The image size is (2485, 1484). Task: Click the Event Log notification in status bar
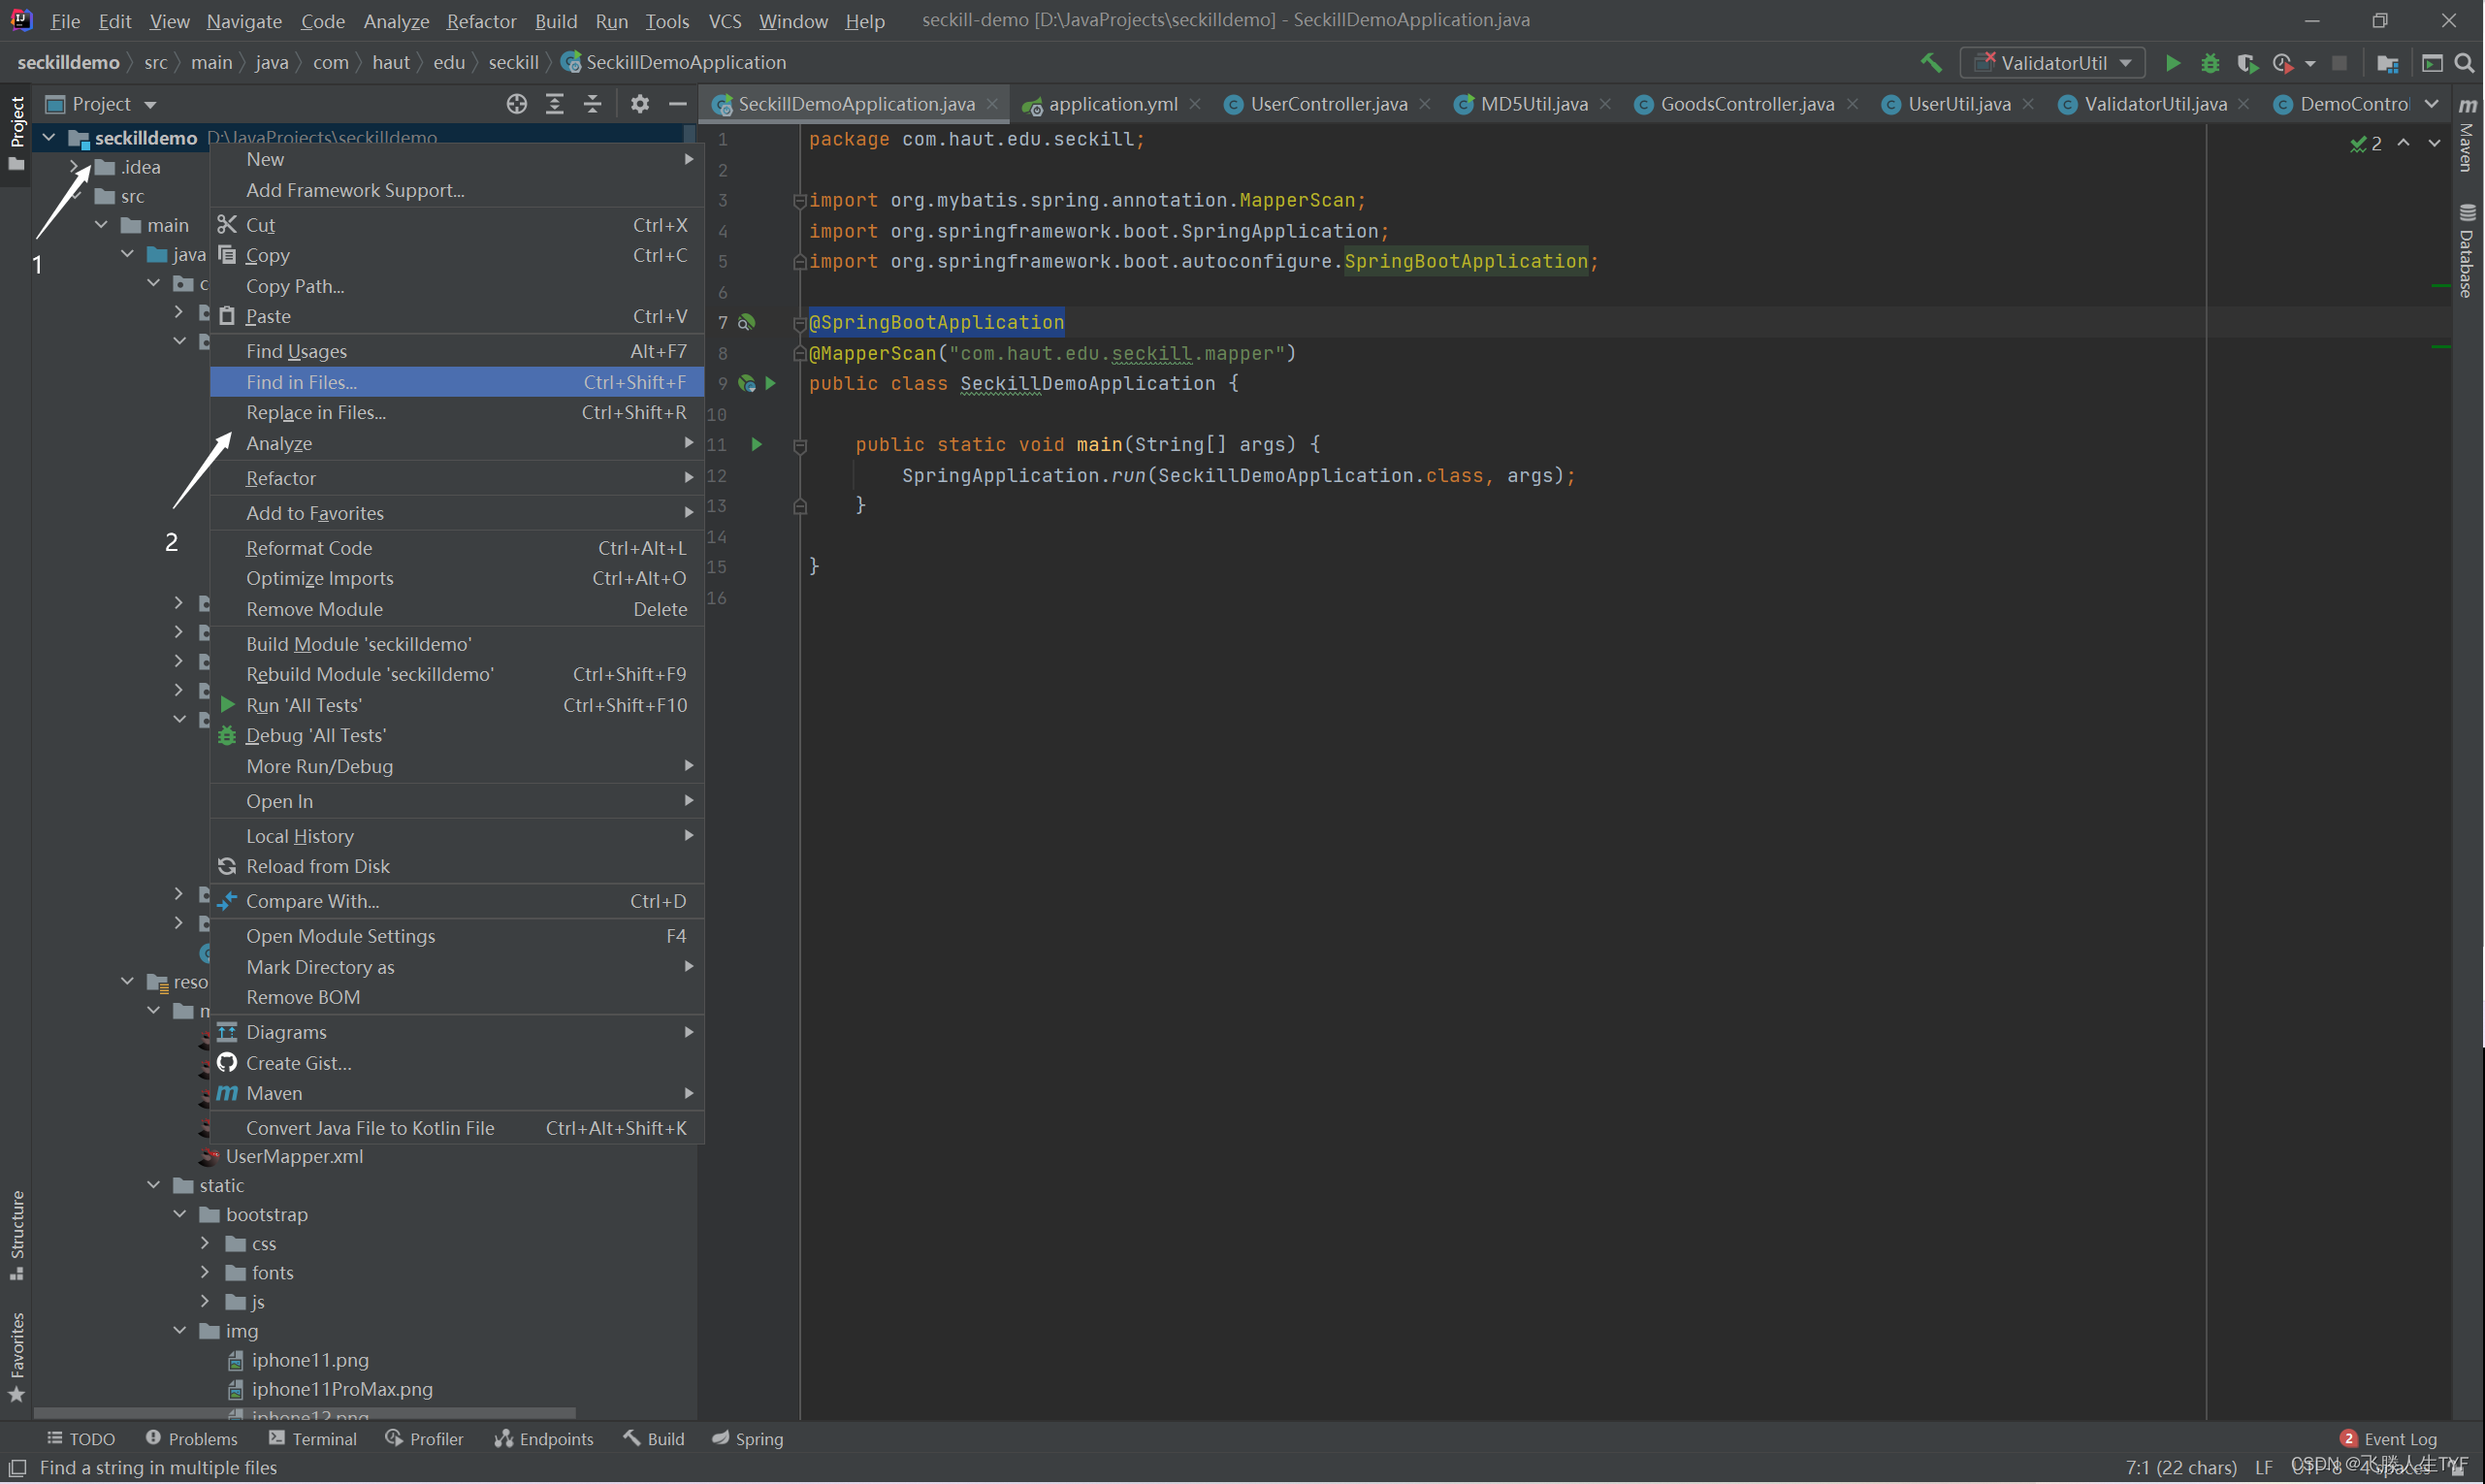click(x=2391, y=1438)
